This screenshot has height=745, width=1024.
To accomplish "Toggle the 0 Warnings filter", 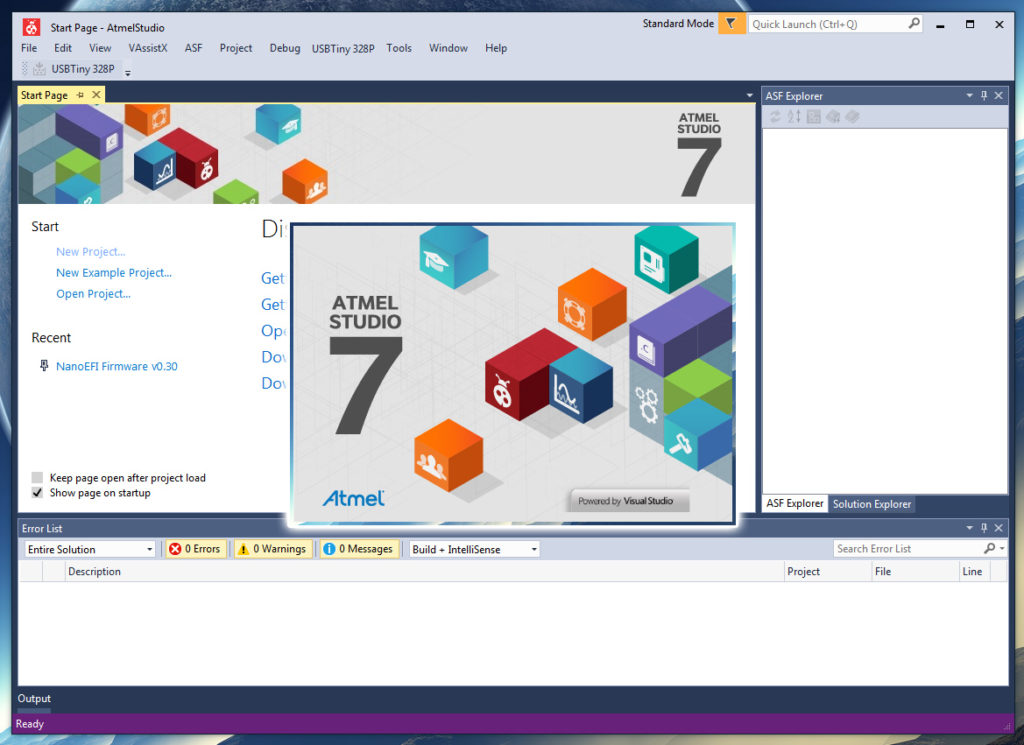I will pos(272,549).
